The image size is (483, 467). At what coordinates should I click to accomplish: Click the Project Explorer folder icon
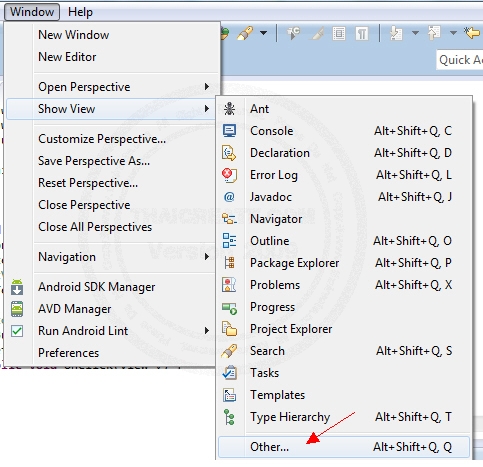click(x=229, y=329)
